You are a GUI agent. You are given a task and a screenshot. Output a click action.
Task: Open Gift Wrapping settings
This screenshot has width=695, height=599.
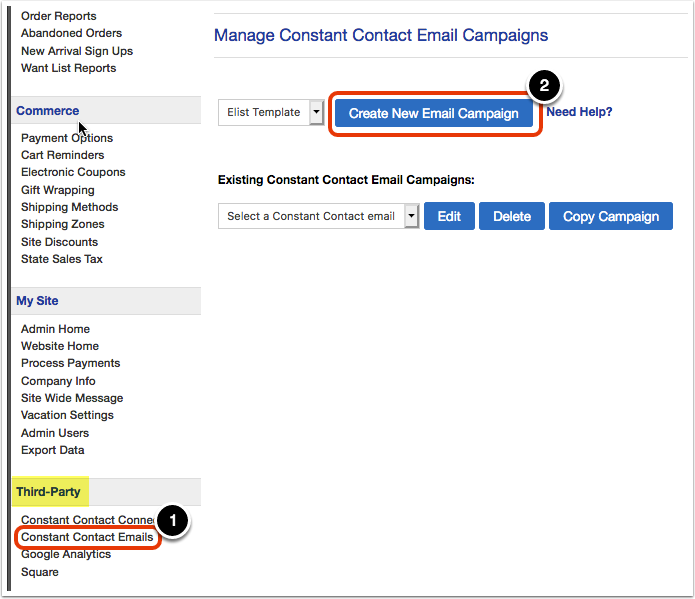[58, 190]
